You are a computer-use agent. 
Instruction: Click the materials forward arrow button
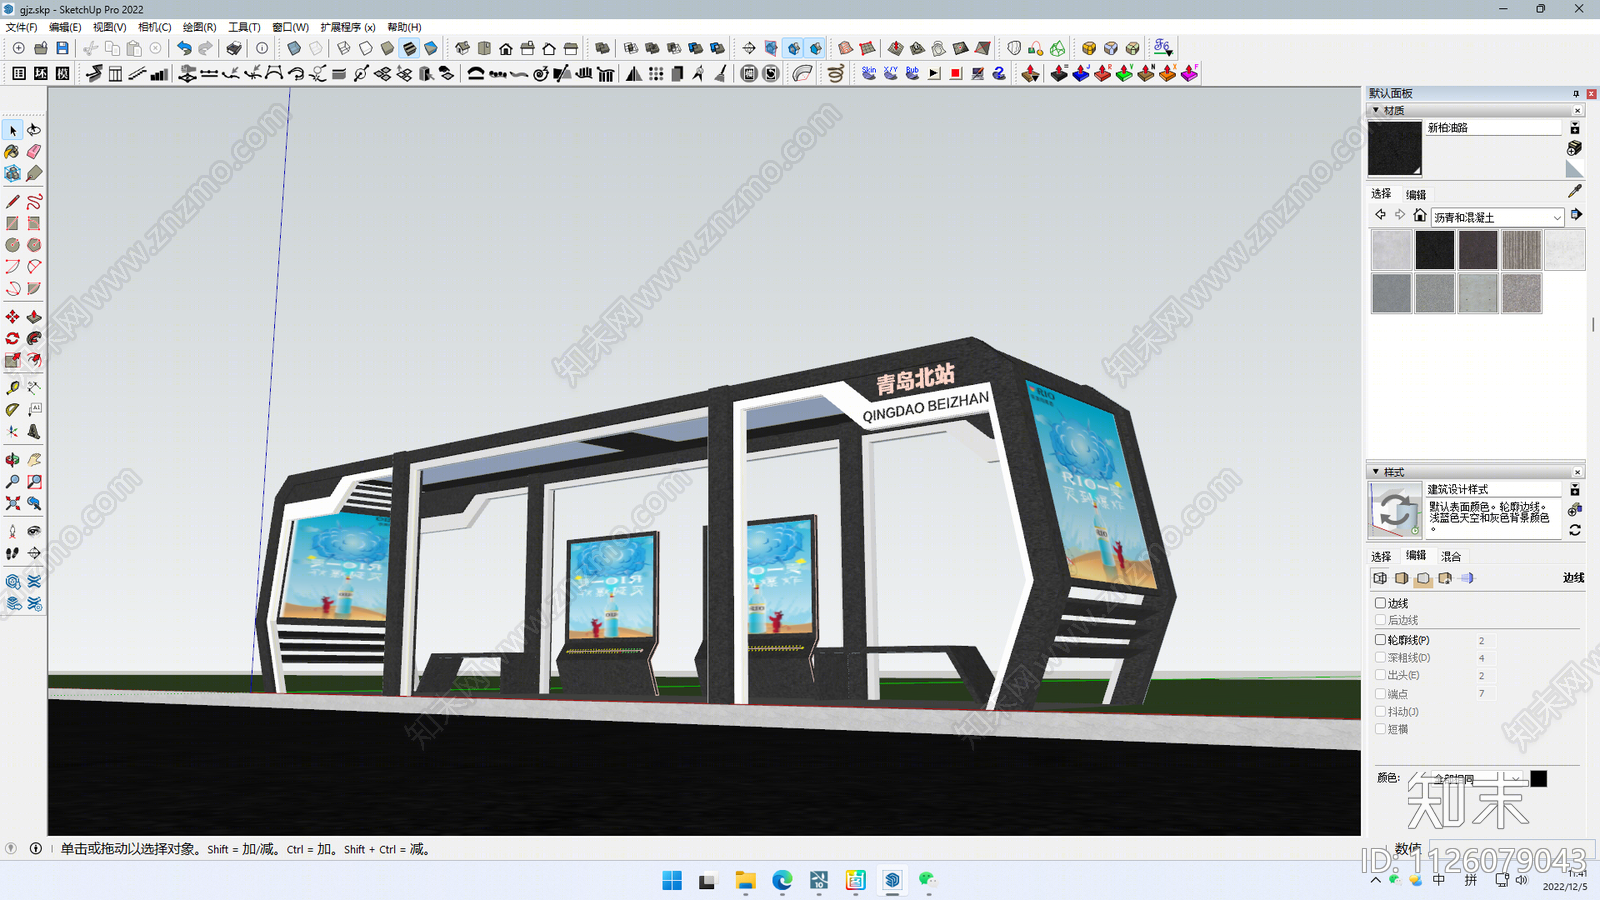[1399, 215]
